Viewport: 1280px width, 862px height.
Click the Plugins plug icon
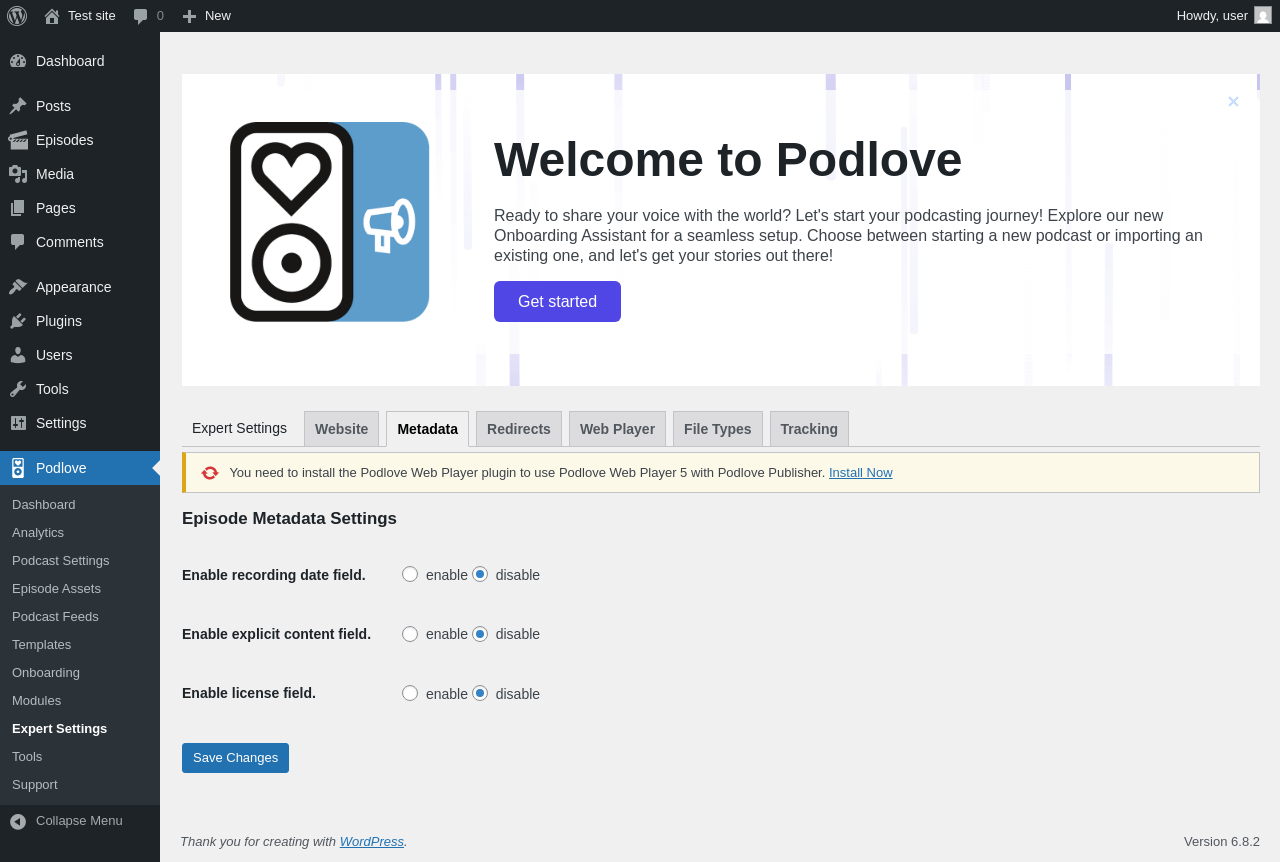coord(18,321)
